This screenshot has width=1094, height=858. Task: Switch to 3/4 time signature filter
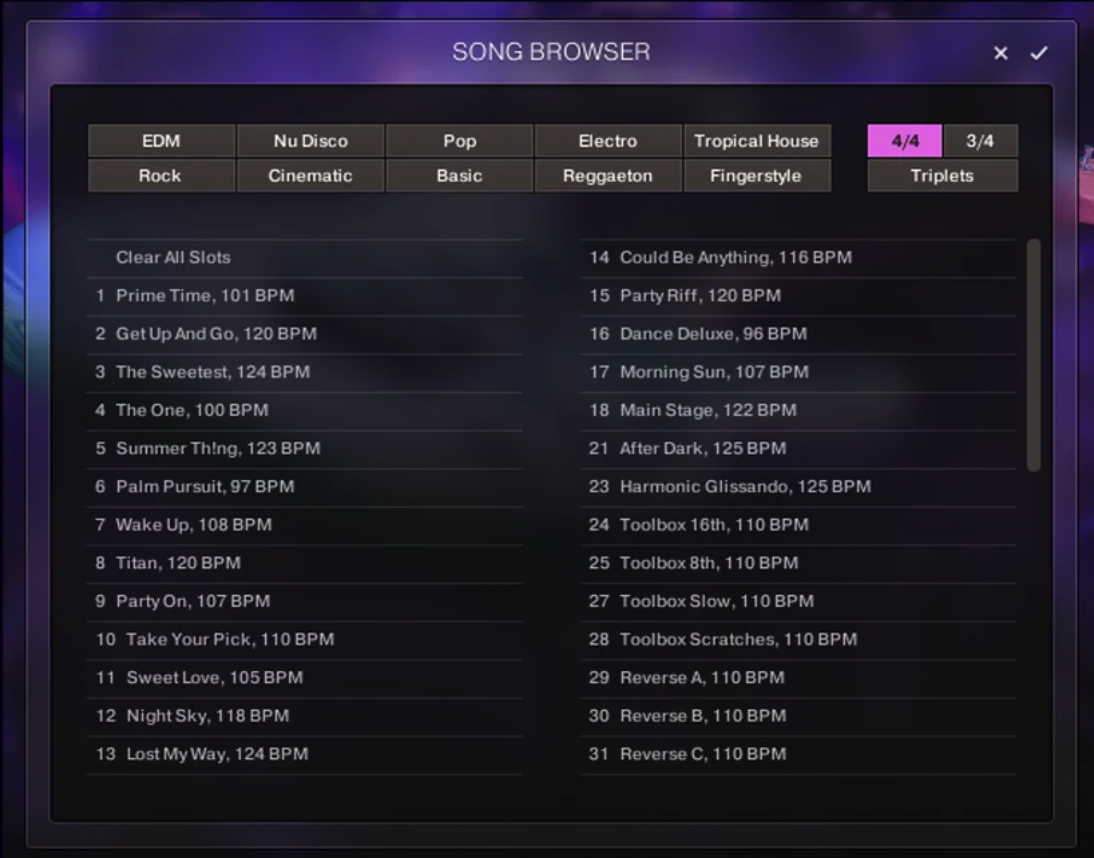[980, 141]
